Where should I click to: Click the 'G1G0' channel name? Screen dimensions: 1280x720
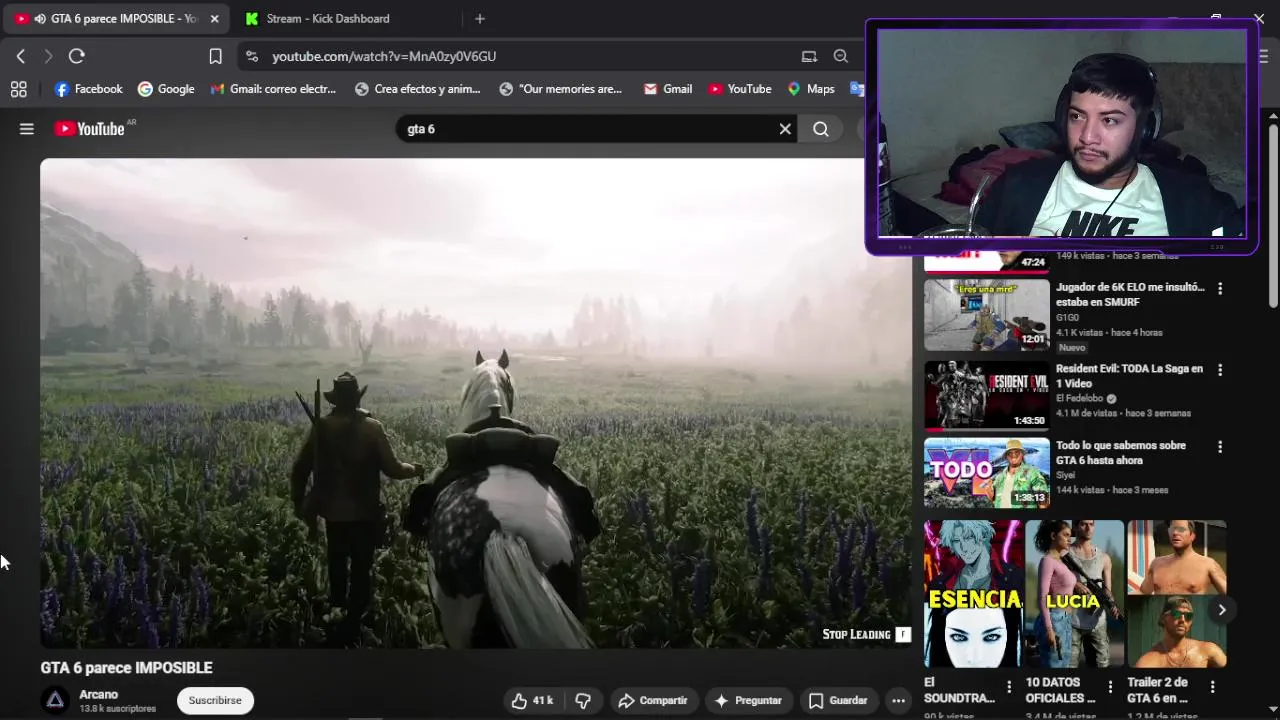point(1067,317)
